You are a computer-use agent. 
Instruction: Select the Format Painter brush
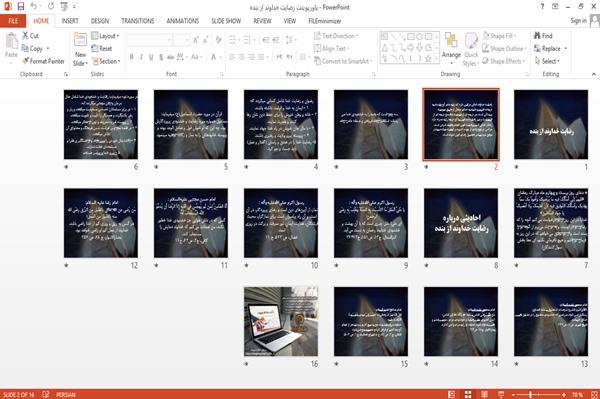point(25,61)
